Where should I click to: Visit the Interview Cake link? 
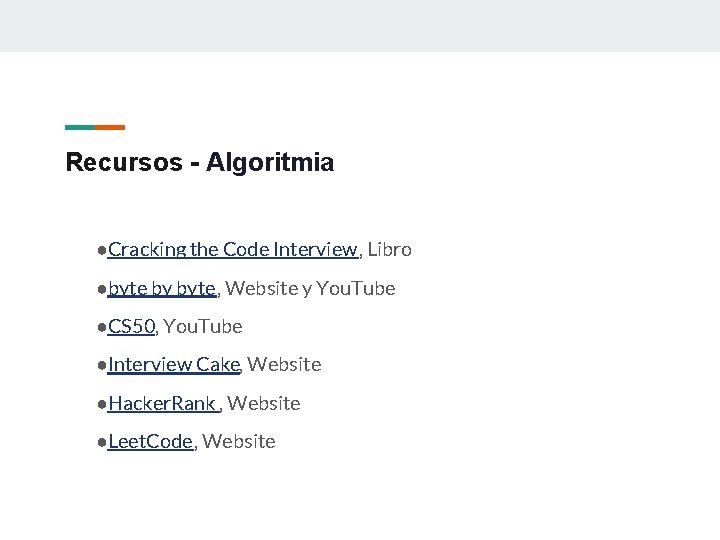coord(174,364)
